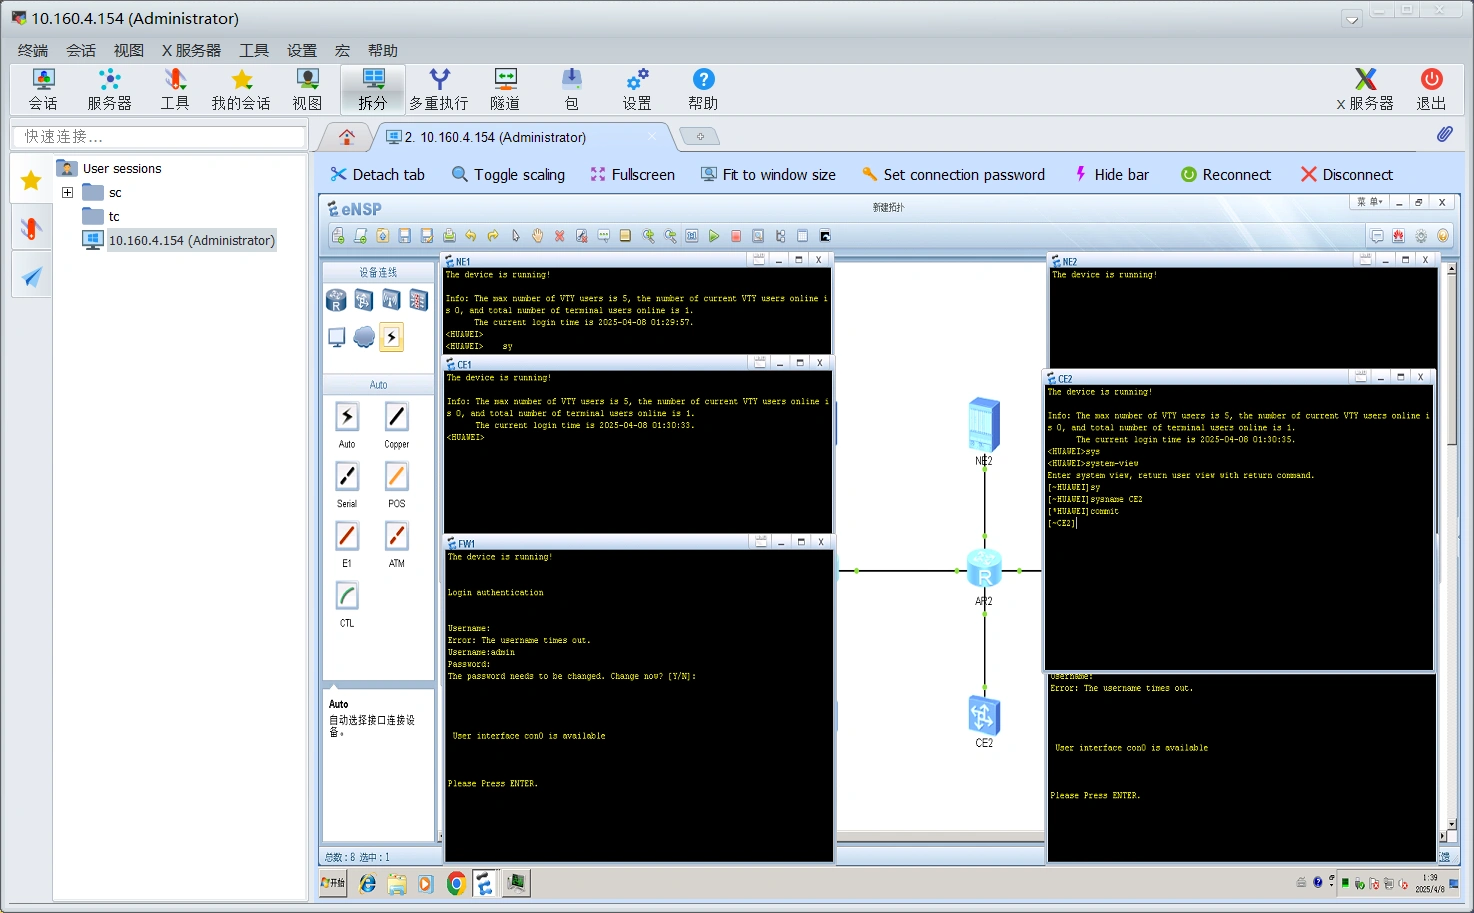Screen dimensions: 1474x913
Task: Click Set connection password
Action: 953,174
